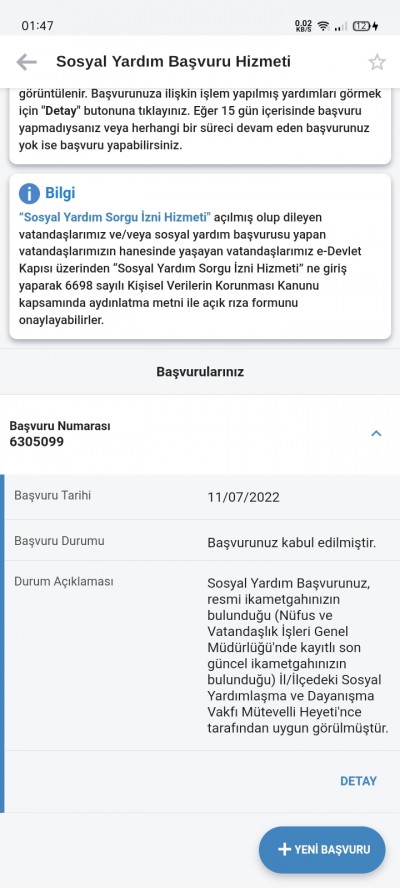Screen dimensions: 400x888
Task: Tap the Durum Açıklaması description text
Action: coord(298,656)
